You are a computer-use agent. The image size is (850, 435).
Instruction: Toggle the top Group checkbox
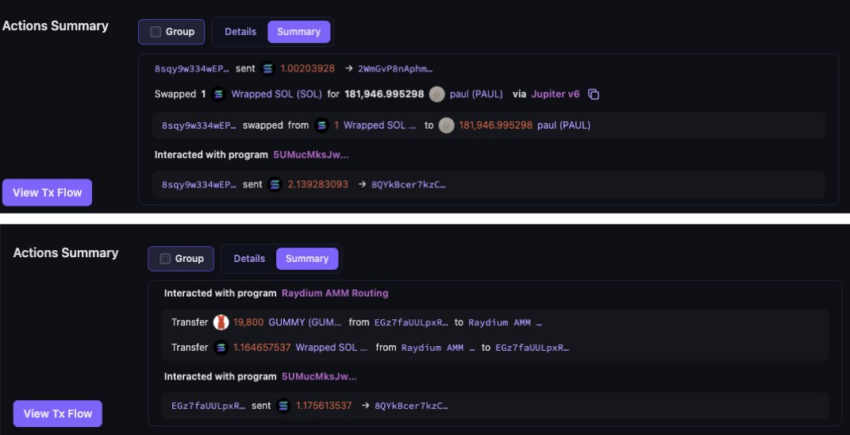point(156,32)
